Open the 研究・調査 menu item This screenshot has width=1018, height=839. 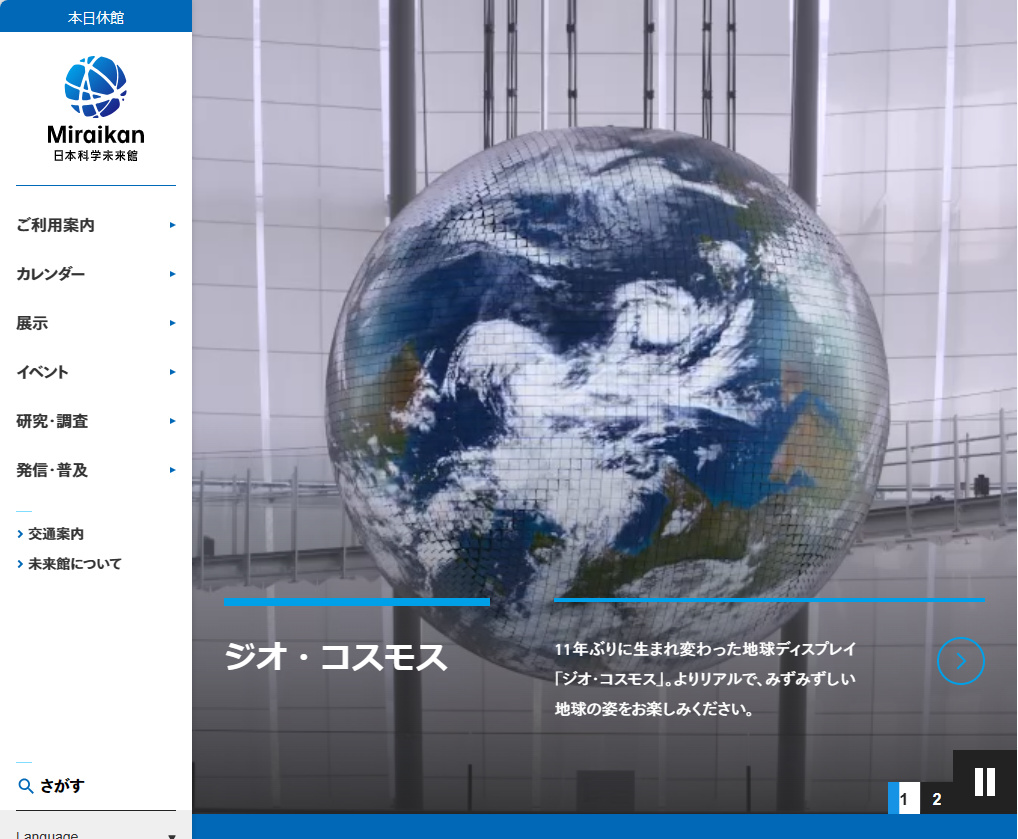pyautogui.click(x=52, y=422)
